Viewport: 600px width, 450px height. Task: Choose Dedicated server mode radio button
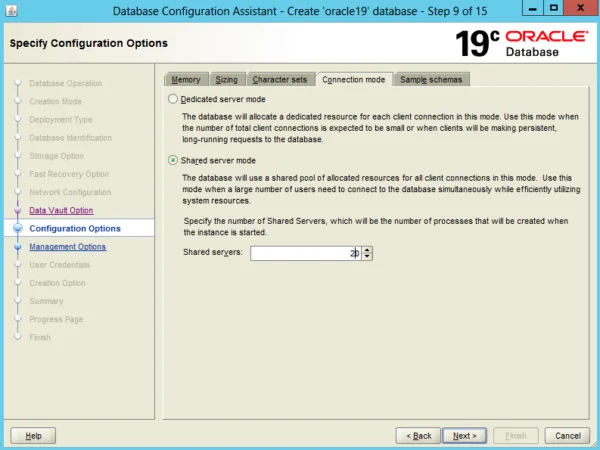point(173,99)
